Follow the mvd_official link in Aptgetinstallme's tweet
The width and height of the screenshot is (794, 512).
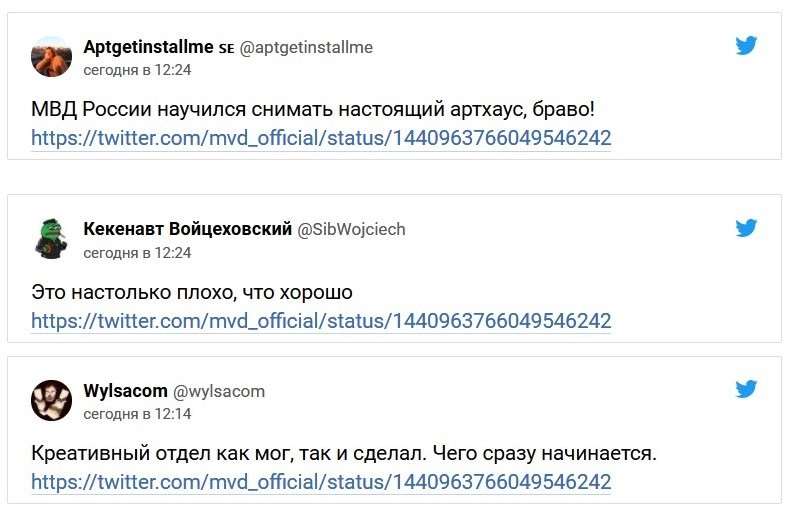pyautogui.click(x=321, y=138)
